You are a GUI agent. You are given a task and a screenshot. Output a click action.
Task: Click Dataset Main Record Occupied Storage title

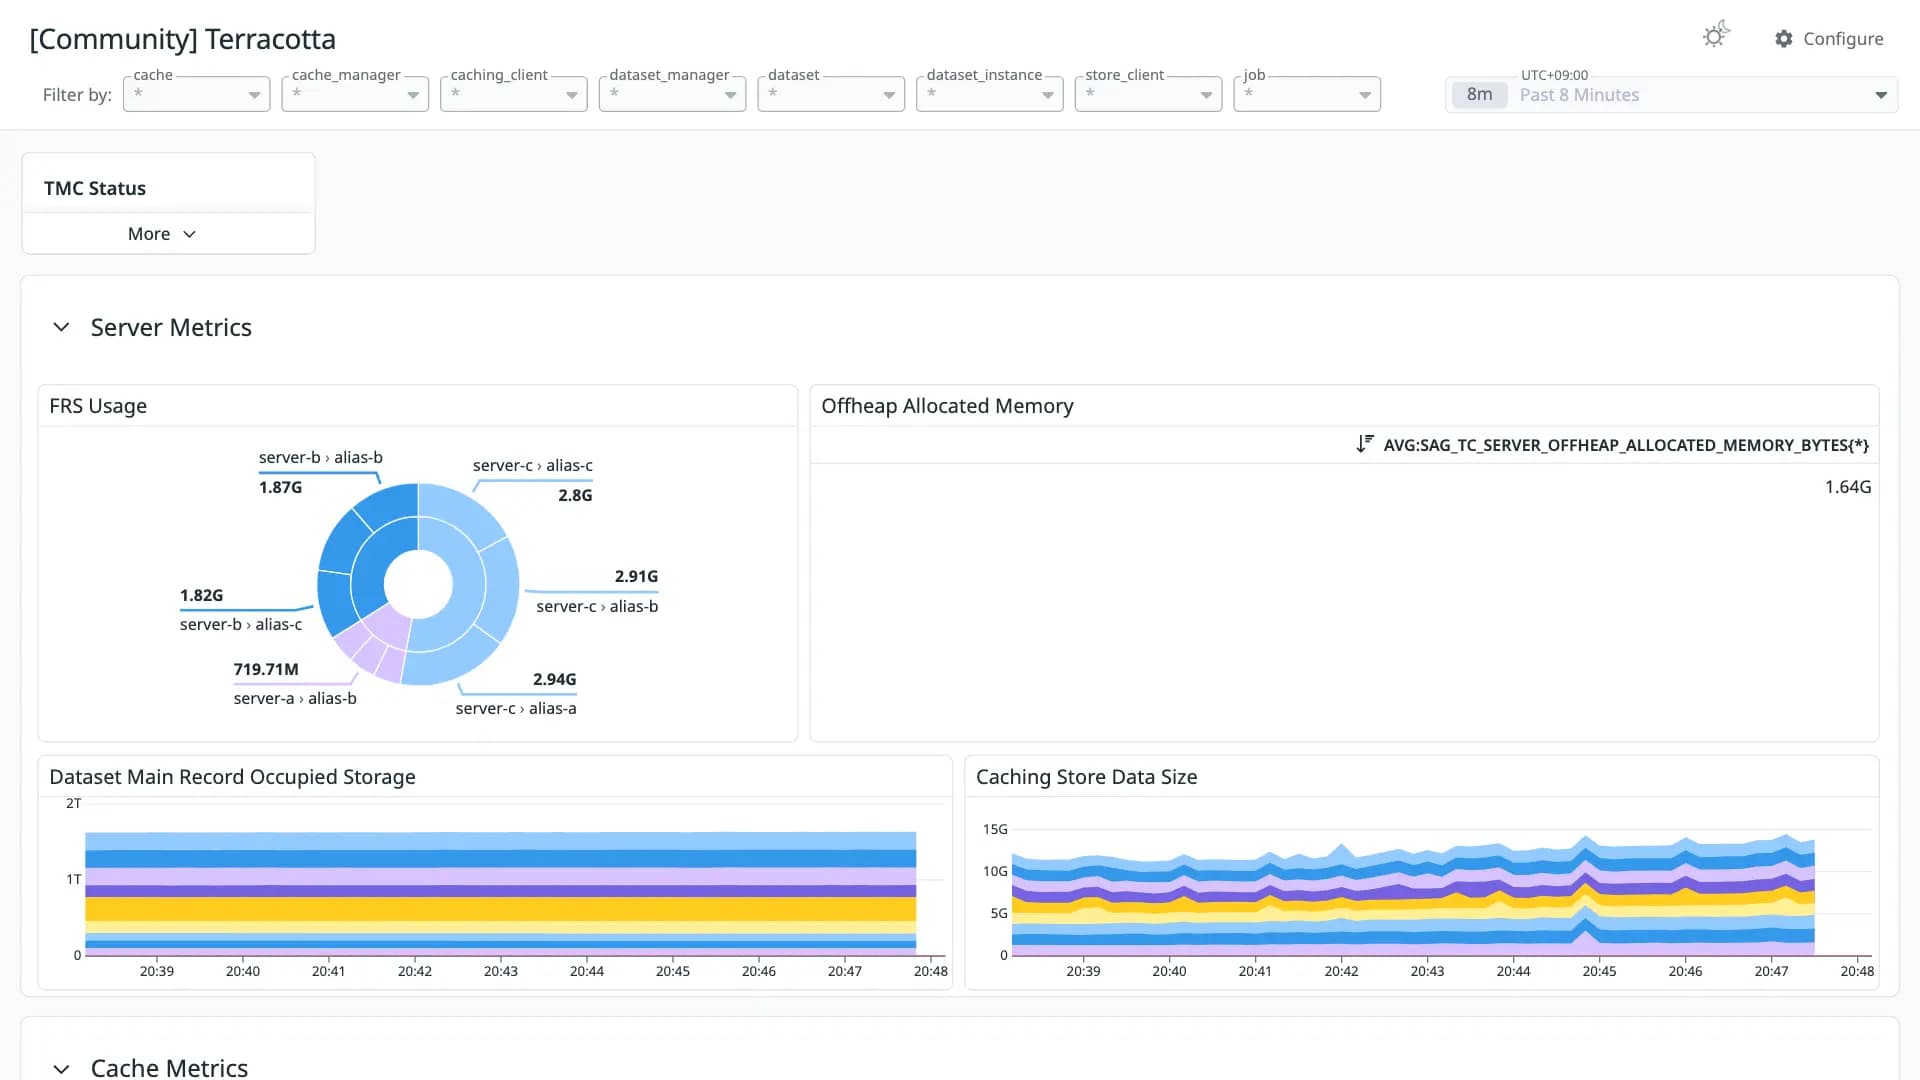tap(232, 777)
